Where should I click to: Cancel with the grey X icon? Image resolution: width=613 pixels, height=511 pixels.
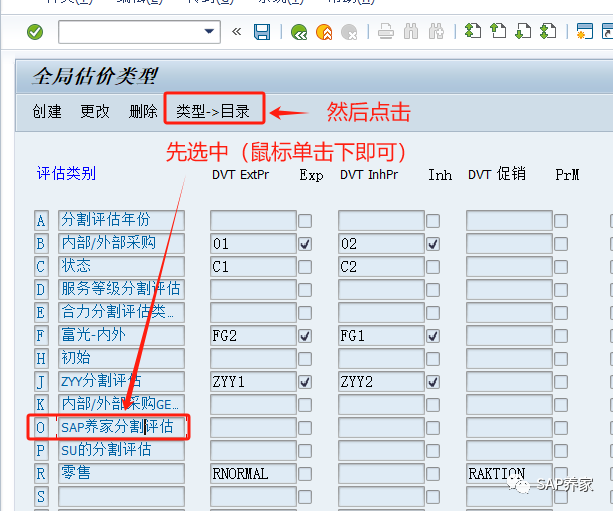pos(349,32)
